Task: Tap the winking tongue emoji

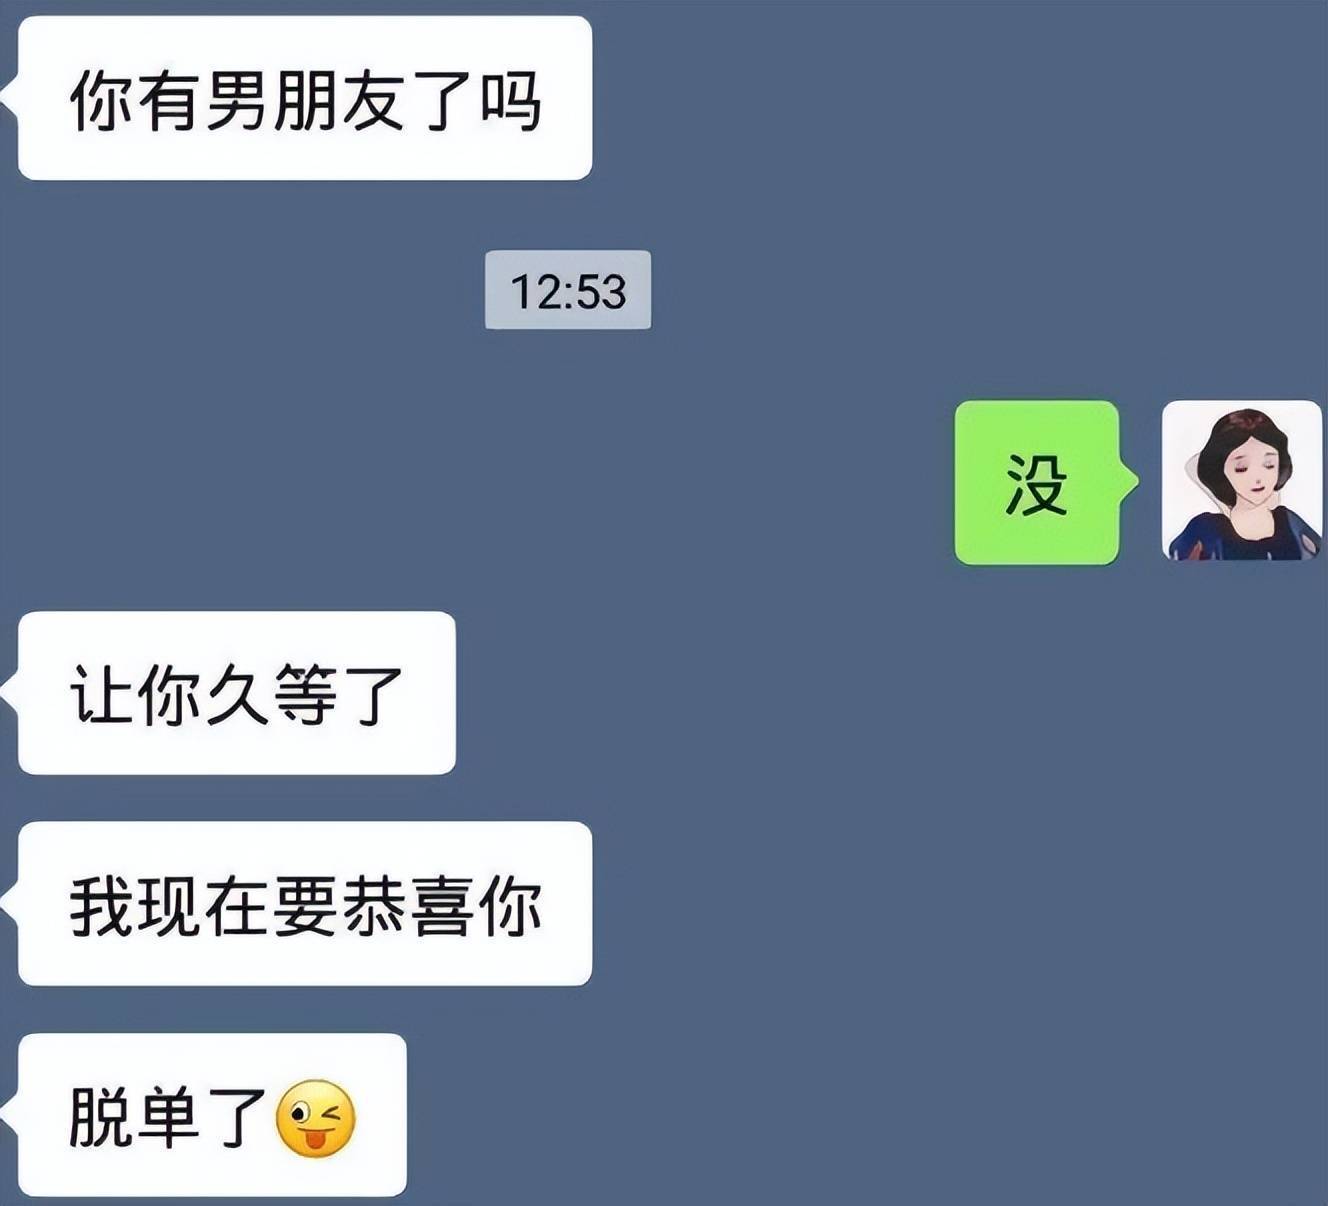Action: pos(315,1119)
